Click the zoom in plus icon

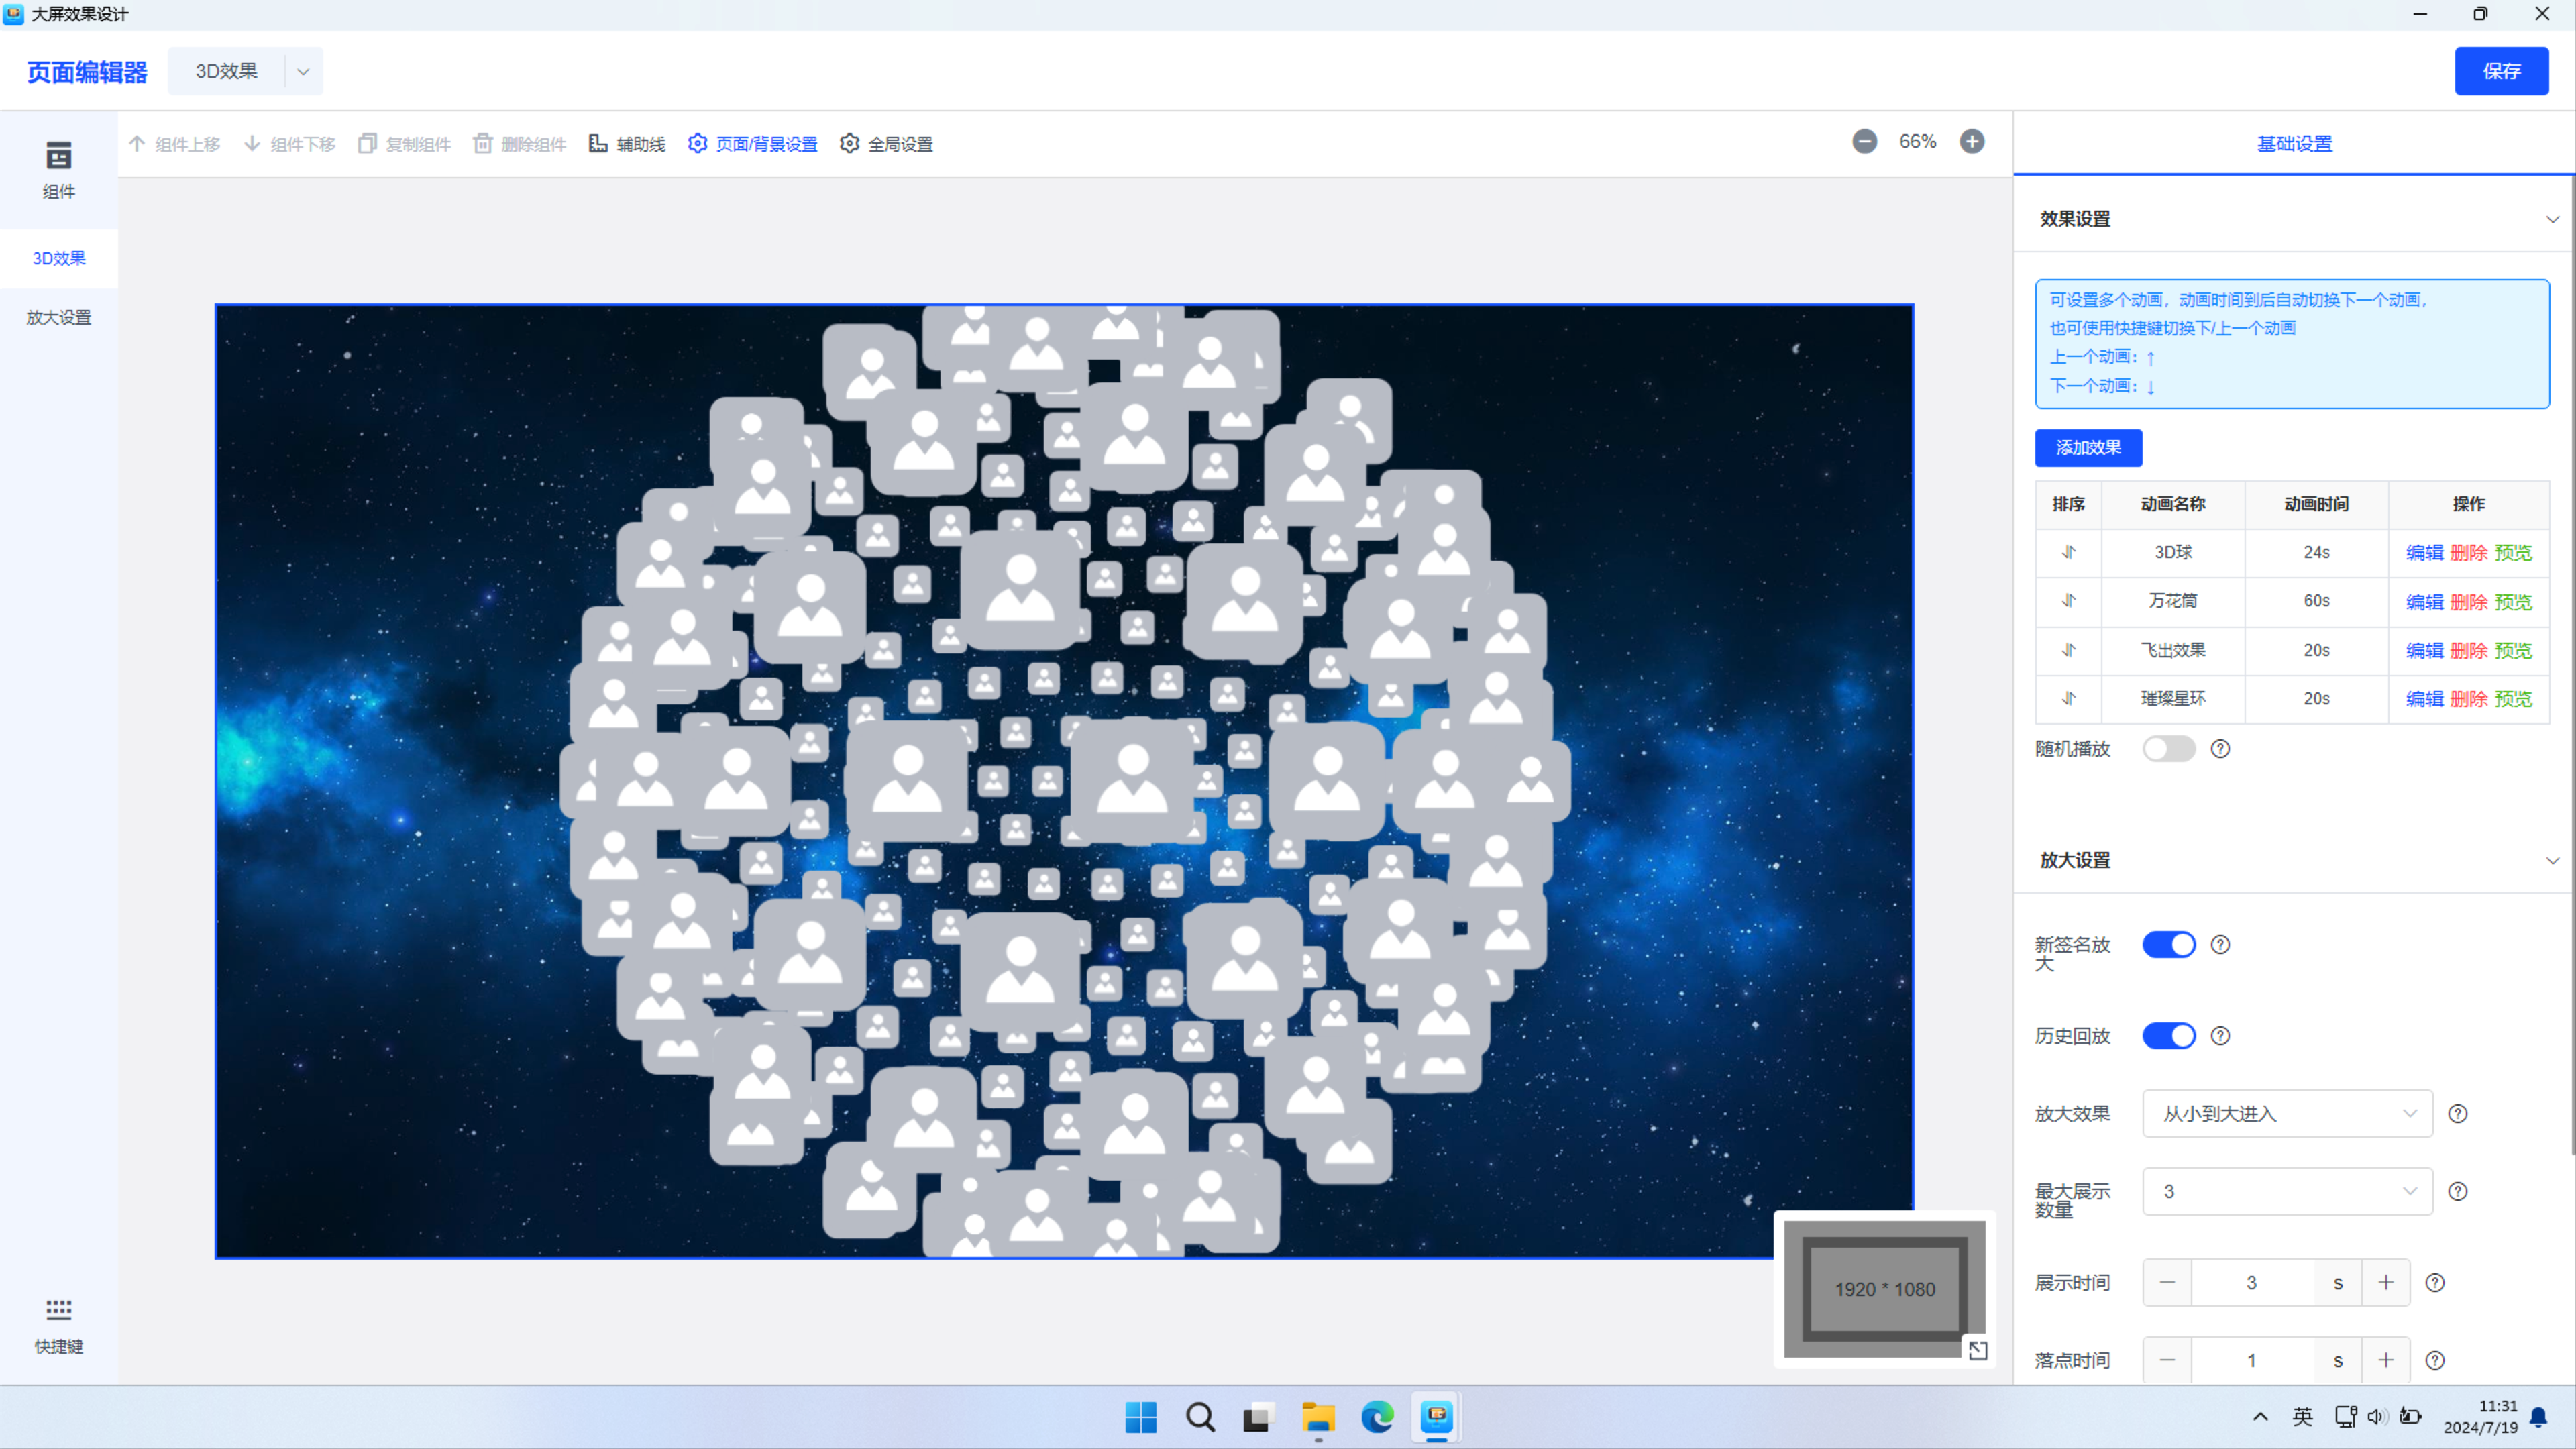tap(1972, 142)
